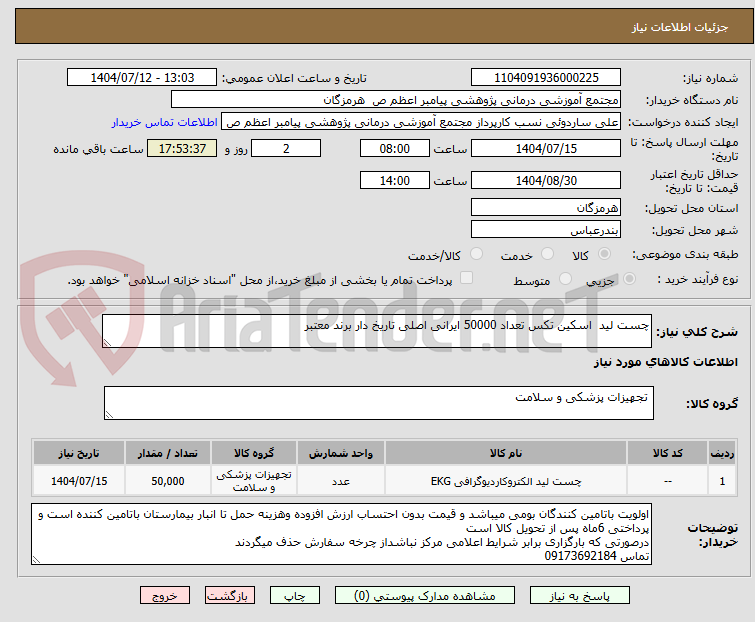This screenshot has height=622, width=755.
Task: Click مشاهده مدارک پیوستی (0) button
Action: point(425,596)
